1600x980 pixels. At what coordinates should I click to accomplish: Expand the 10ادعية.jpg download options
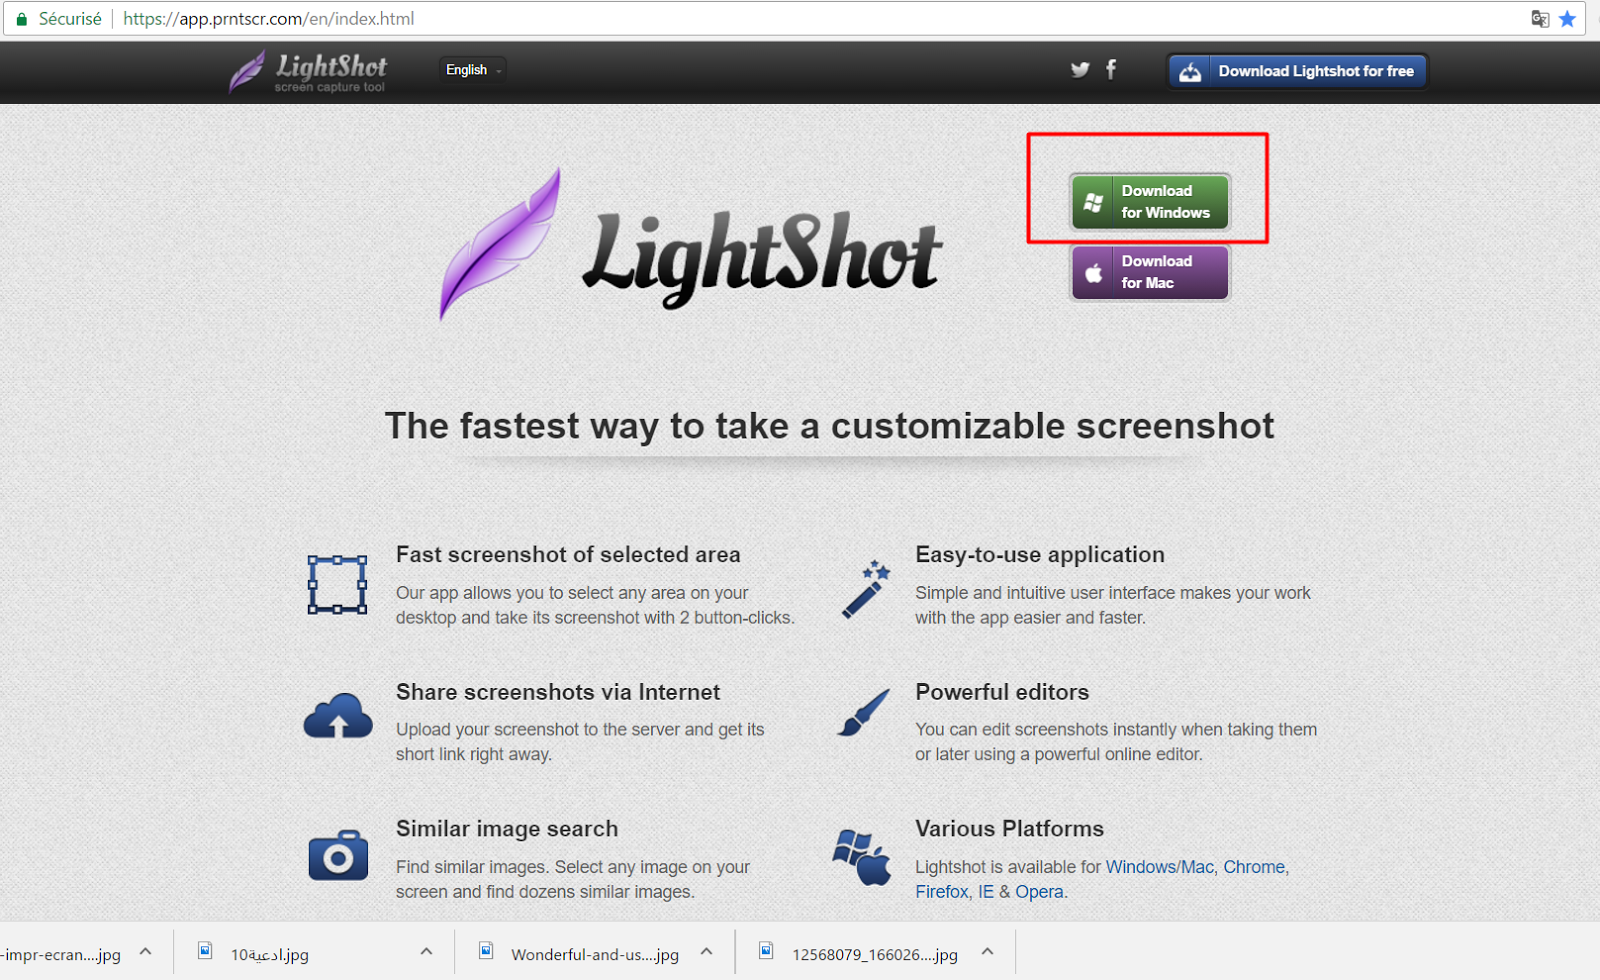[x=425, y=951]
